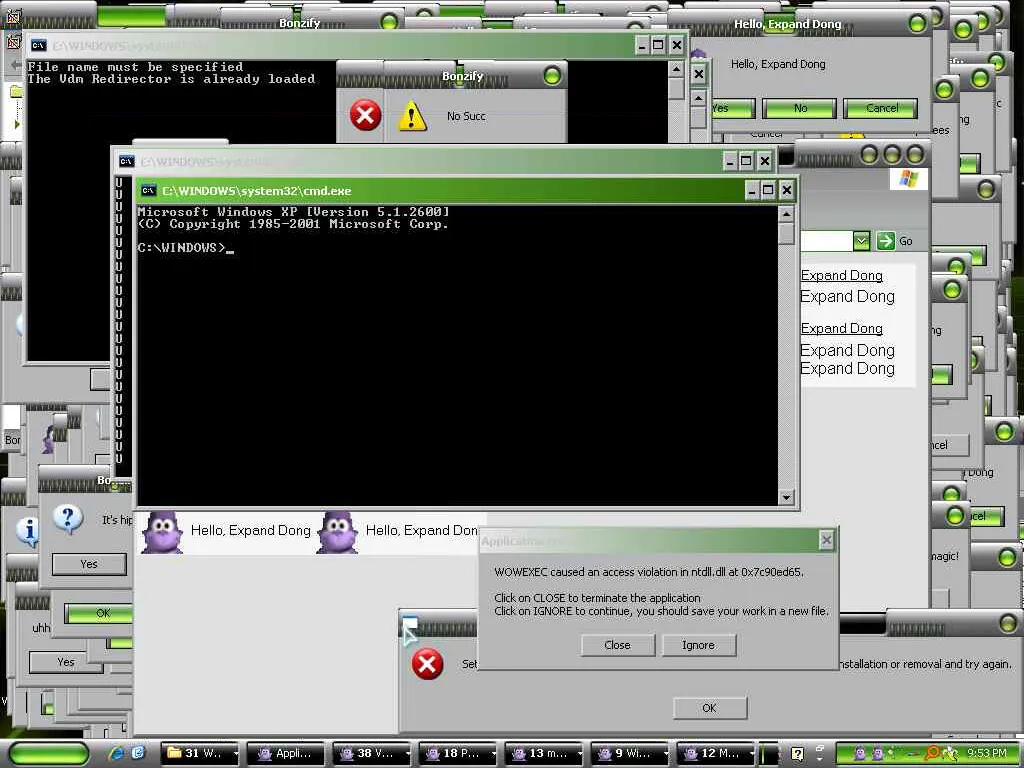1024x768 pixels.
Task: Click the Yes button under It's hip
Action: click(x=89, y=564)
